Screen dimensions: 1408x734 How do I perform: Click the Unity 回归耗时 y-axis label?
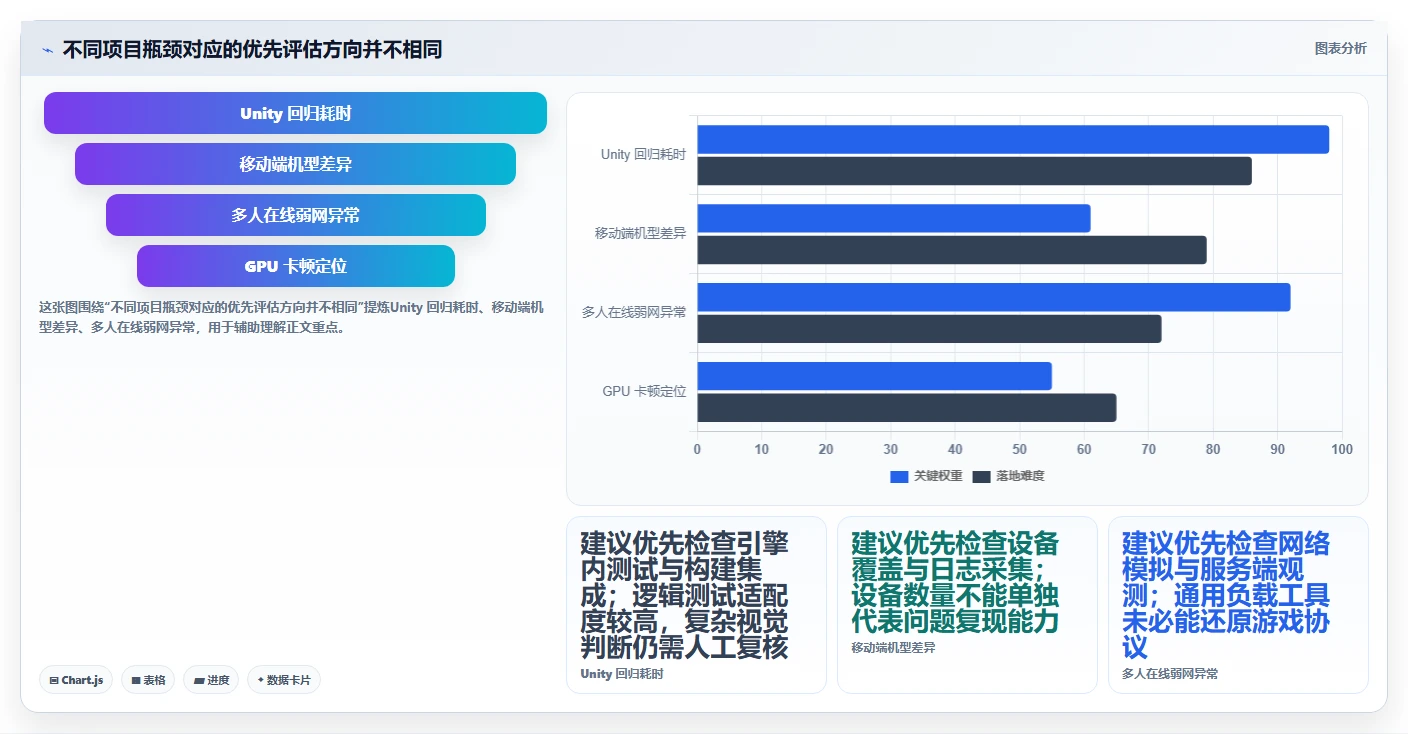coord(643,155)
